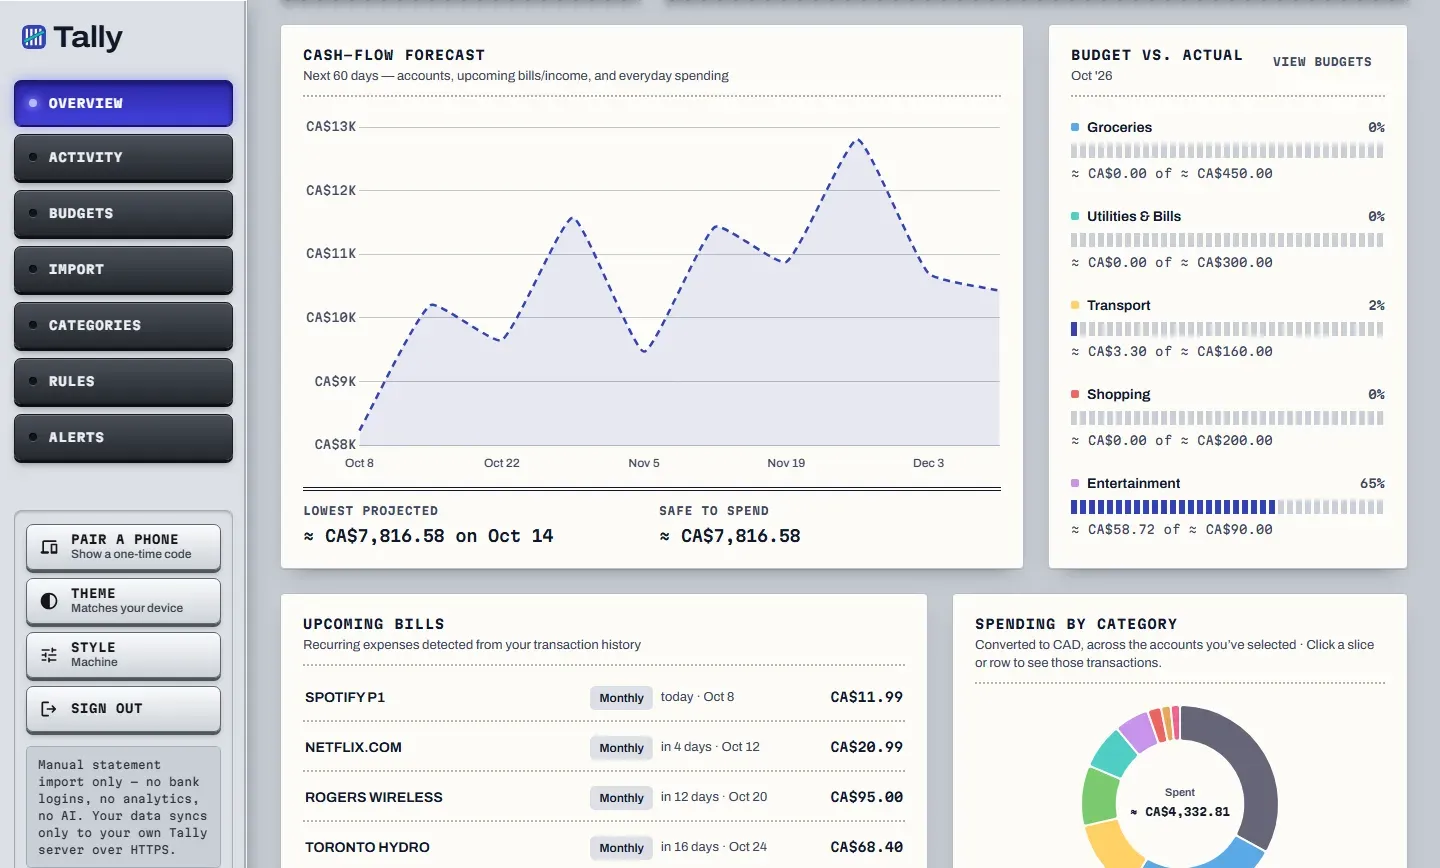This screenshot has height=868, width=1440.
Task: Click the Lowest Projected value on Oct 14
Action: 428,536
